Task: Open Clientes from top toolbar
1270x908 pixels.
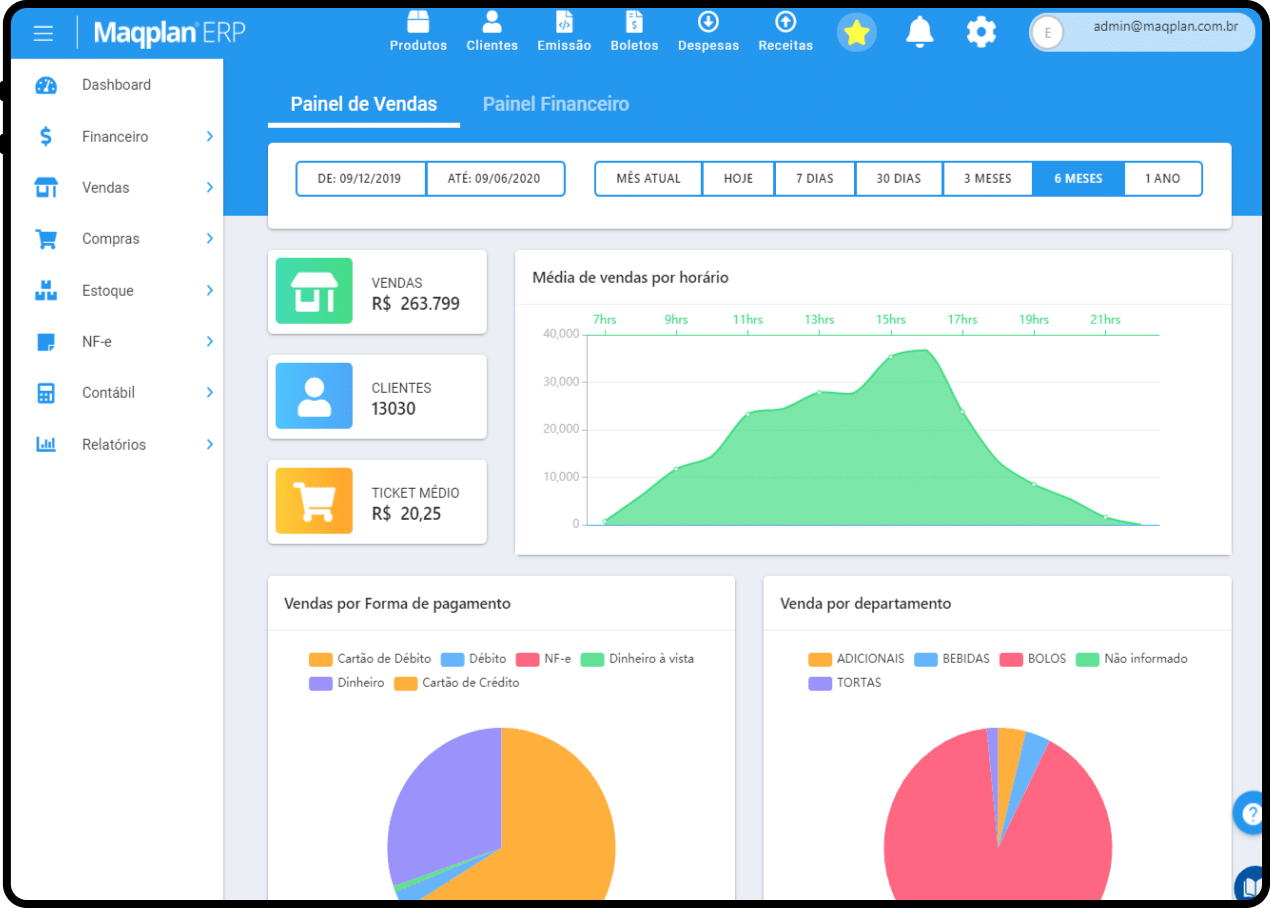Action: 492,31
